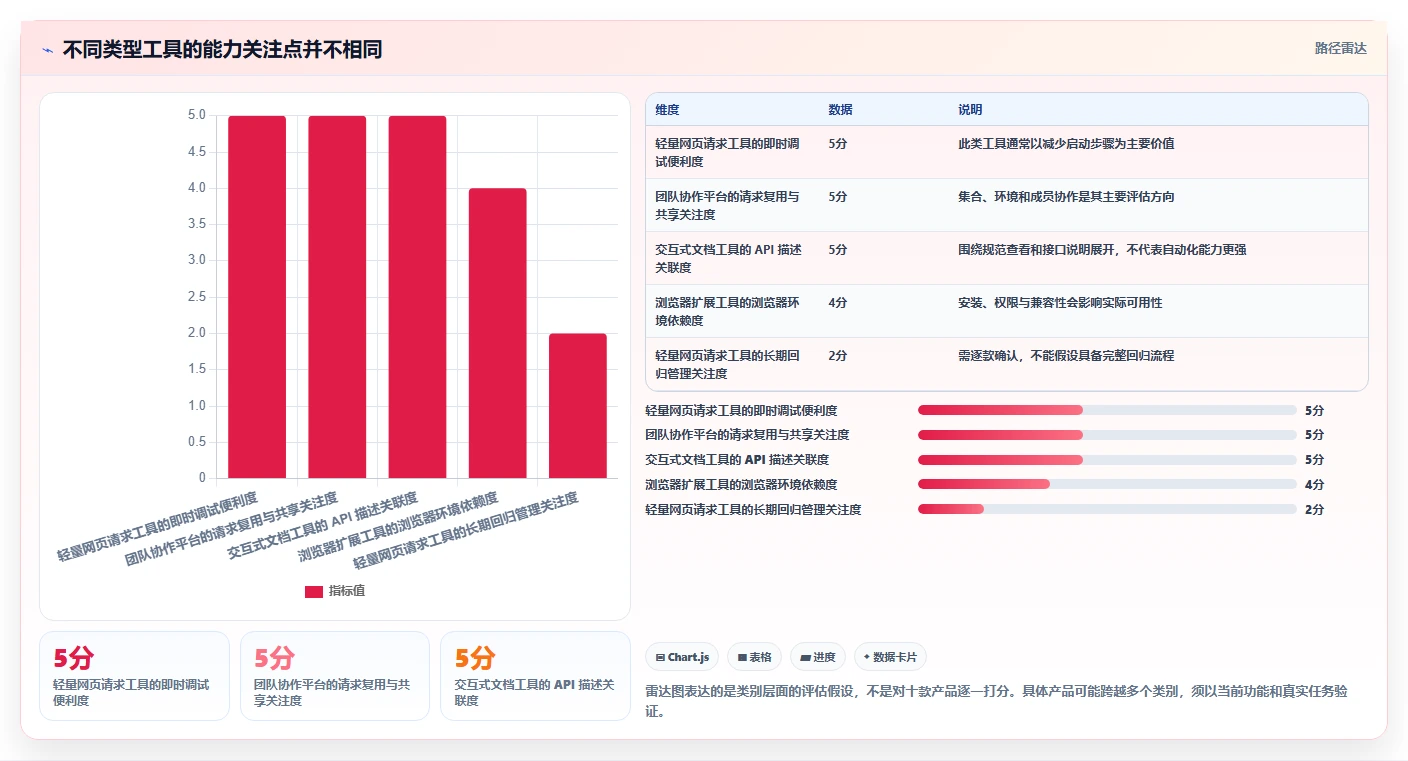Viewport: 1408px width, 761px height.
Task: Select the 数据卡片 tag chip
Action: click(x=890, y=657)
